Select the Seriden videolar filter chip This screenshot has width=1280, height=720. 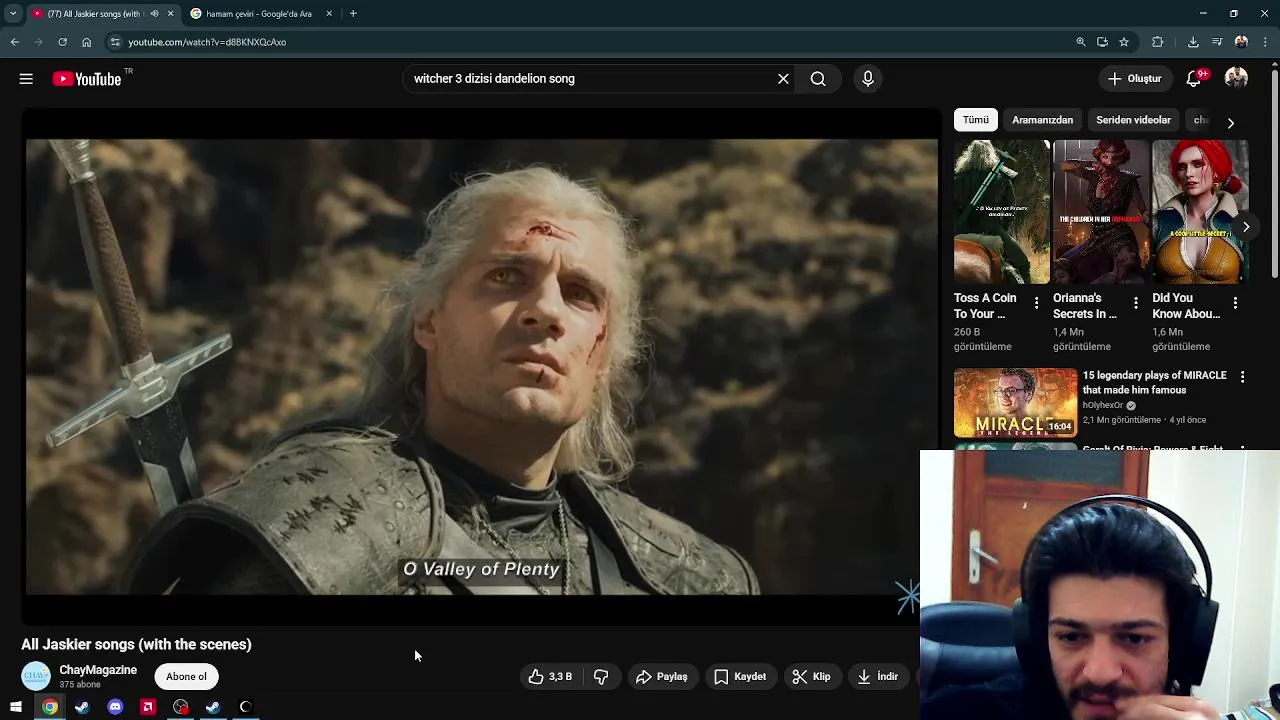[x=1133, y=120]
